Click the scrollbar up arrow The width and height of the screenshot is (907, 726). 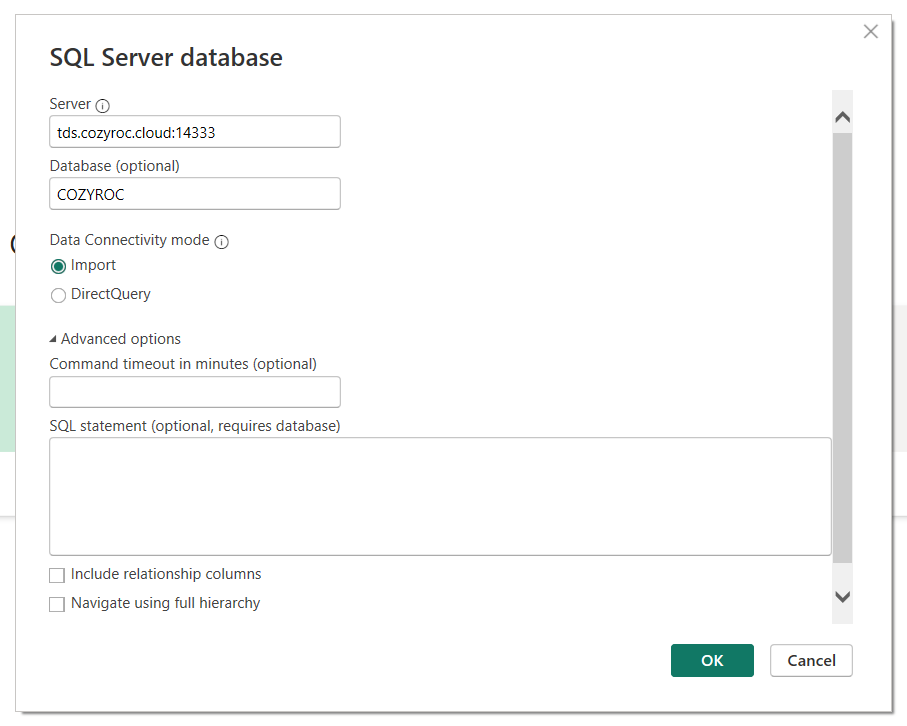point(842,115)
